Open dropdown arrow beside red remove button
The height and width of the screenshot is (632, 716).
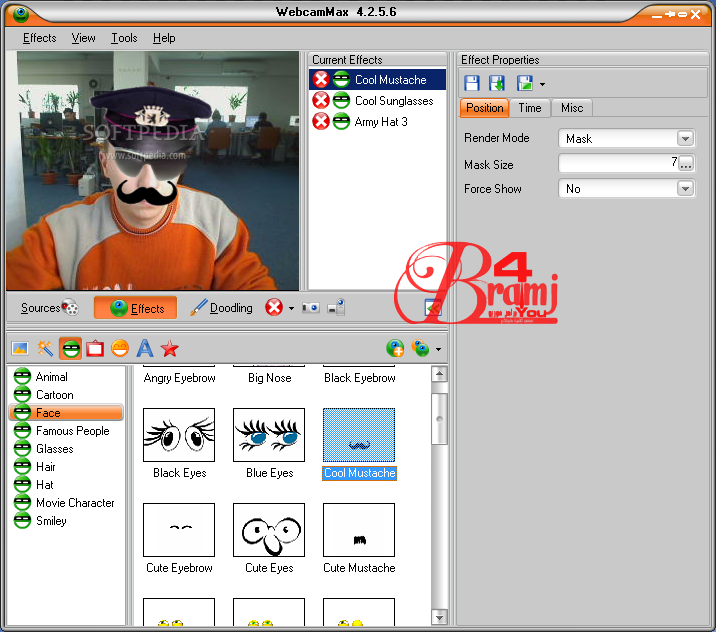coord(292,308)
